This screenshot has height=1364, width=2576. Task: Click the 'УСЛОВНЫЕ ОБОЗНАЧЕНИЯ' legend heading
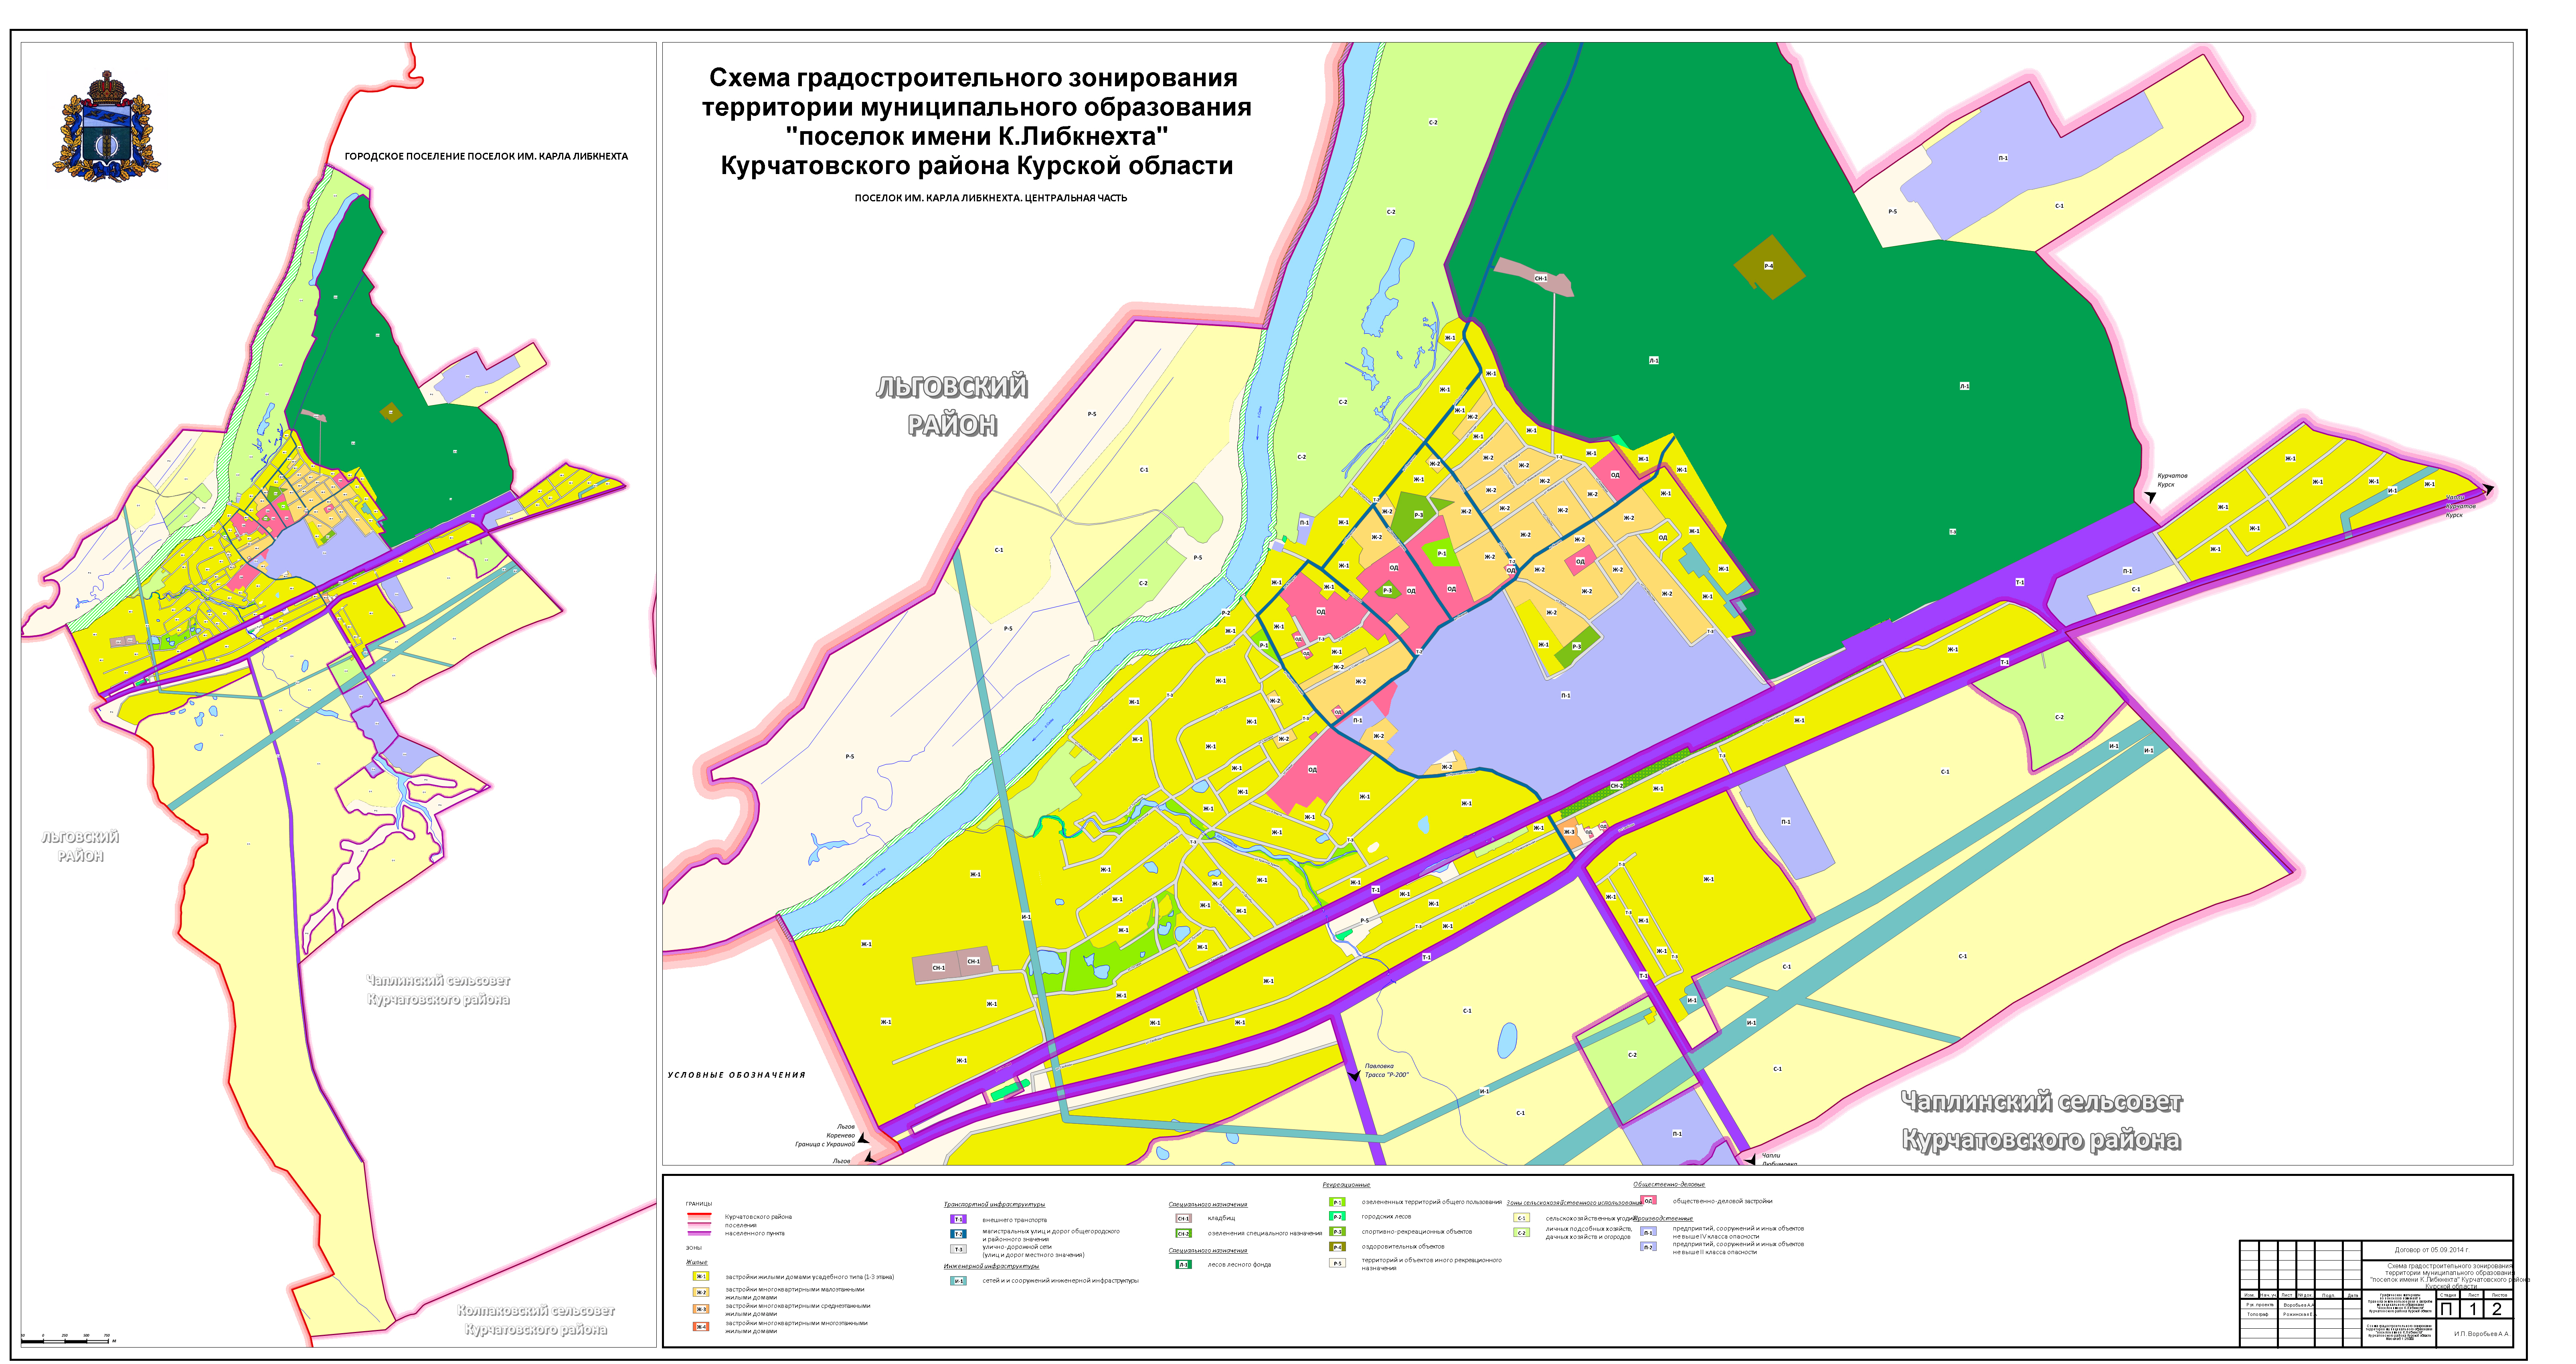pos(736,1075)
